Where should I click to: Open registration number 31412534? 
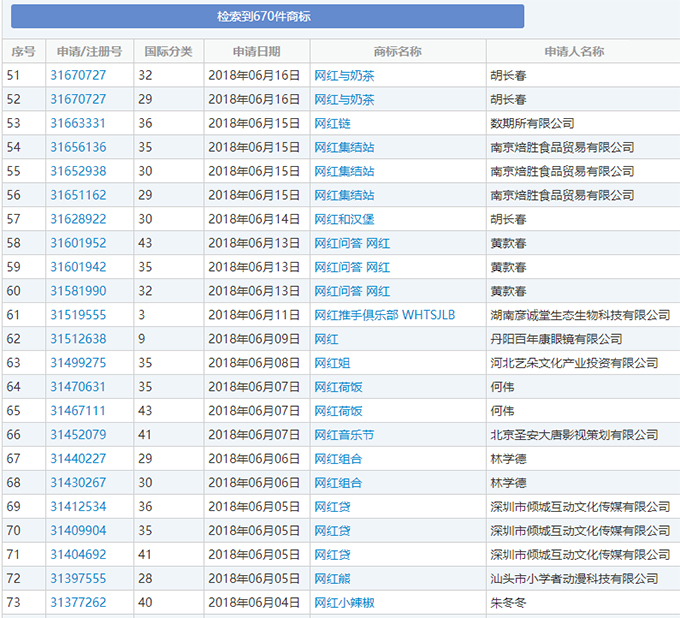click(x=78, y=507)
